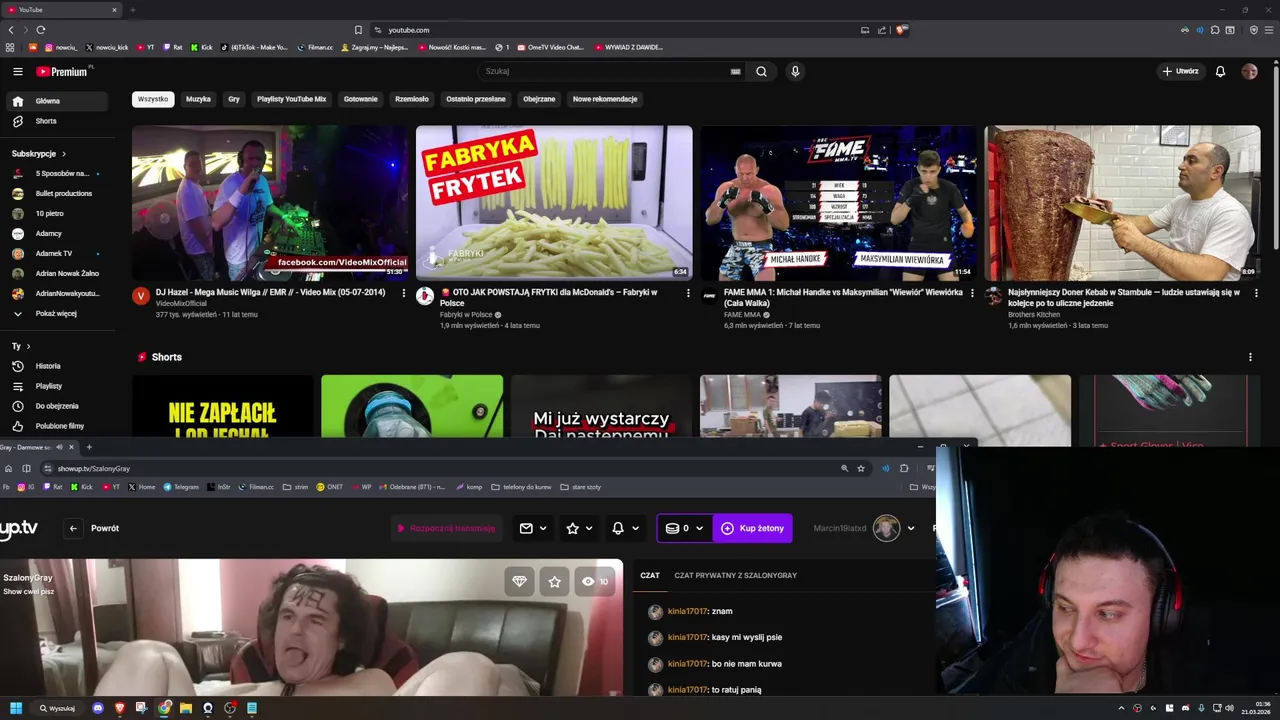Open Historia in YouTube sidebar
The height and width of the screenshot is (720, 1280).
tap(57, 366)
